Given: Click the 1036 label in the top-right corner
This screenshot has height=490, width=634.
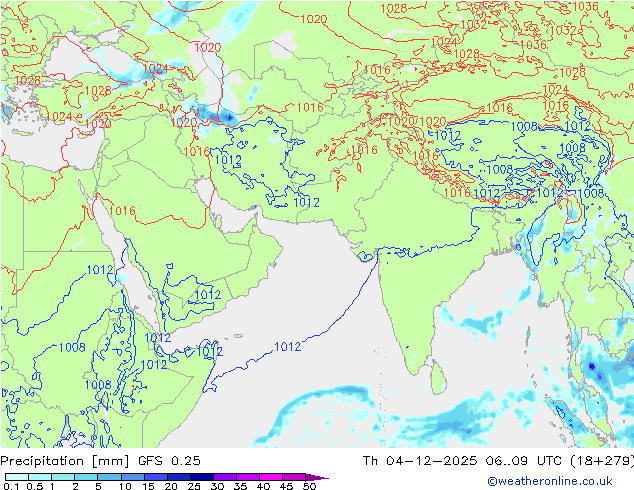Looking at the screenshot, I should click(585, 6).
